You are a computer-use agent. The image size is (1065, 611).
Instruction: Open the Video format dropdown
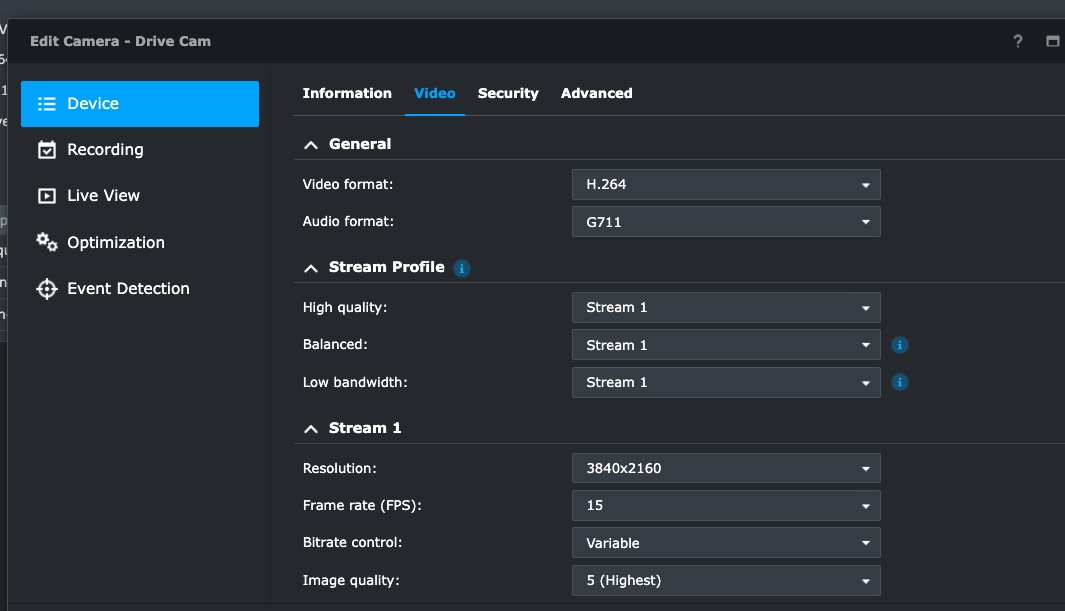click(x=726, y=184)
